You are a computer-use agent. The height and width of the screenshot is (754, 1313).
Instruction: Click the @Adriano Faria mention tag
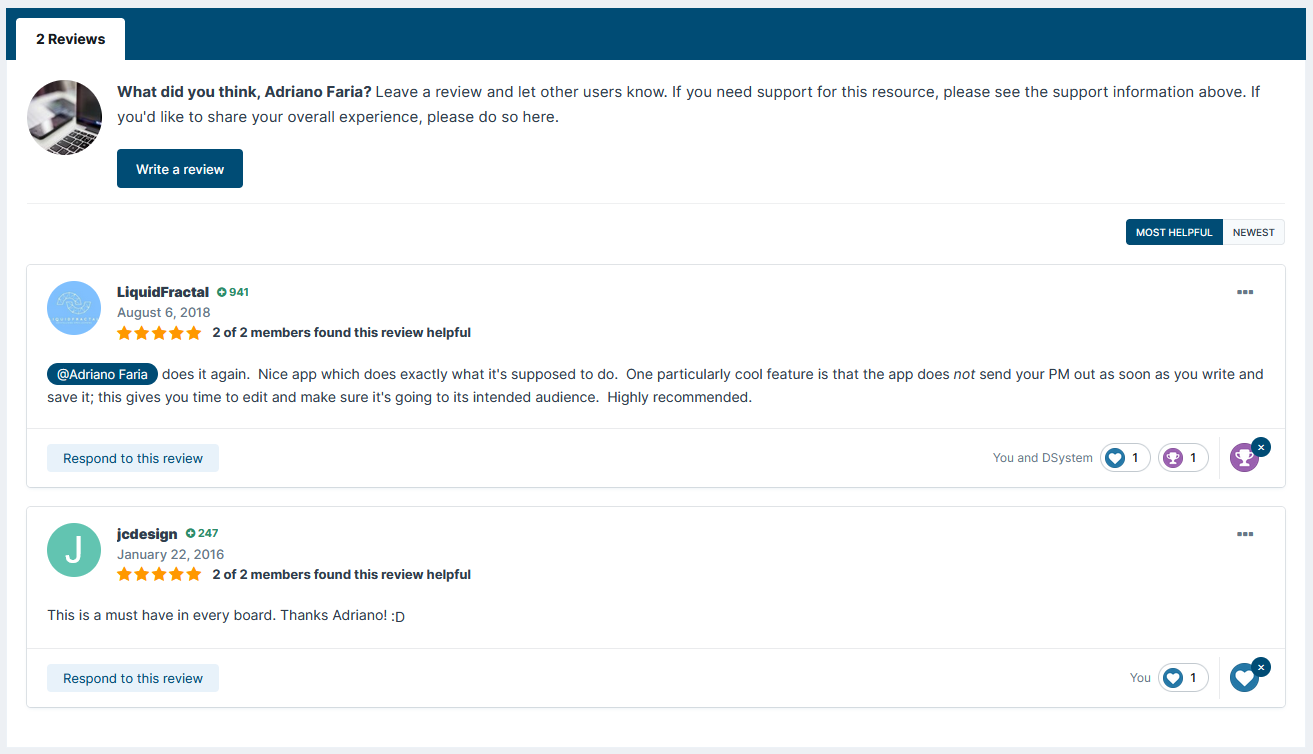click(x=102, y=374)
